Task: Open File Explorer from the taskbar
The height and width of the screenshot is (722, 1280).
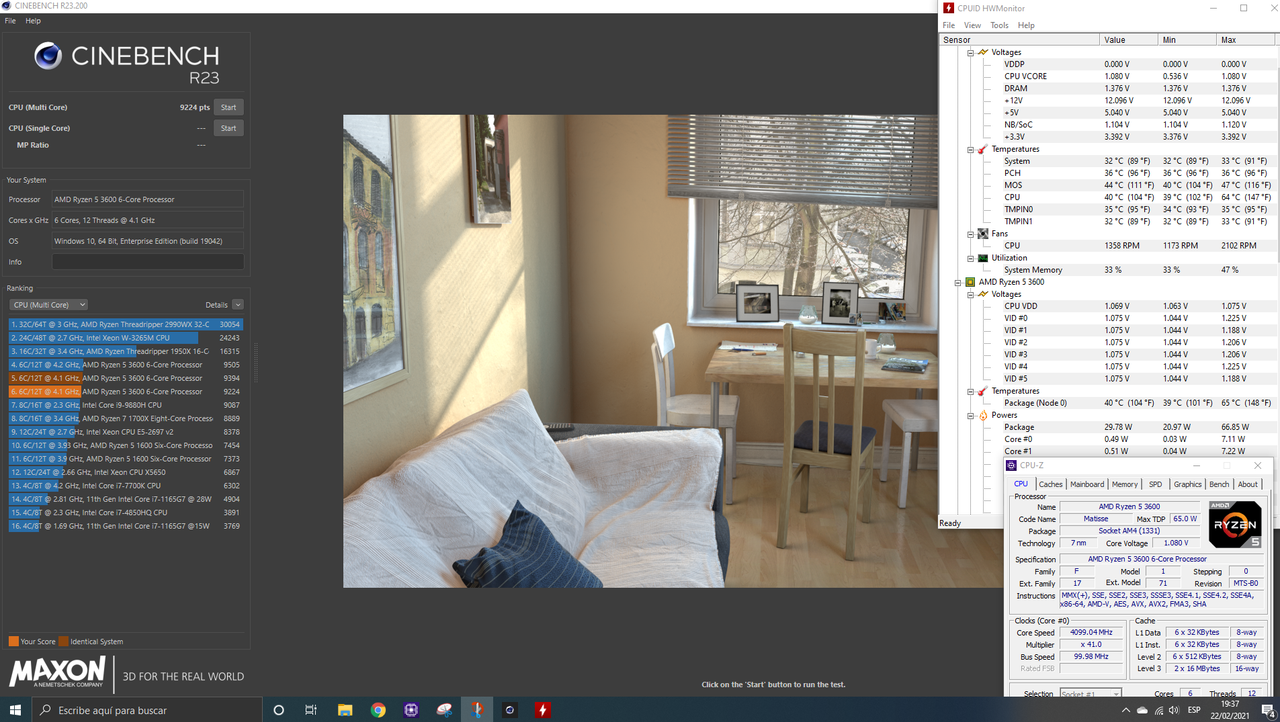Action: [x=345, y=710]
